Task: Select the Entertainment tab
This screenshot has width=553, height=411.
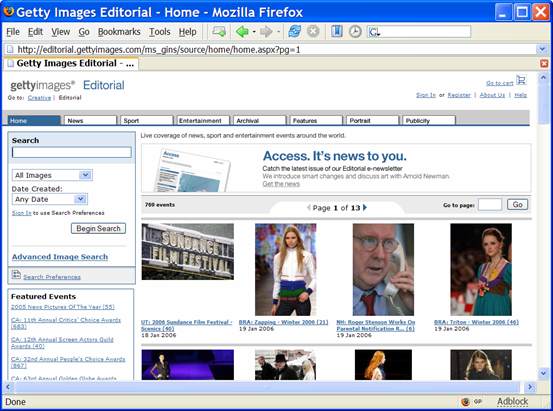Action: [x=203, y=120]
